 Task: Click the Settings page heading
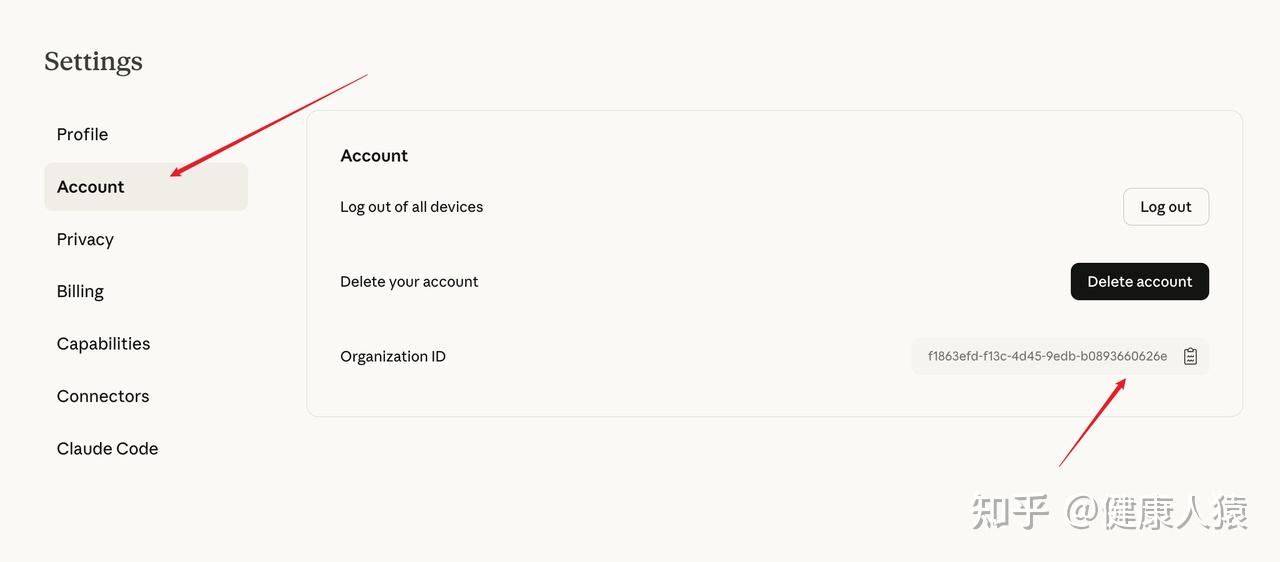pos(93,61)
